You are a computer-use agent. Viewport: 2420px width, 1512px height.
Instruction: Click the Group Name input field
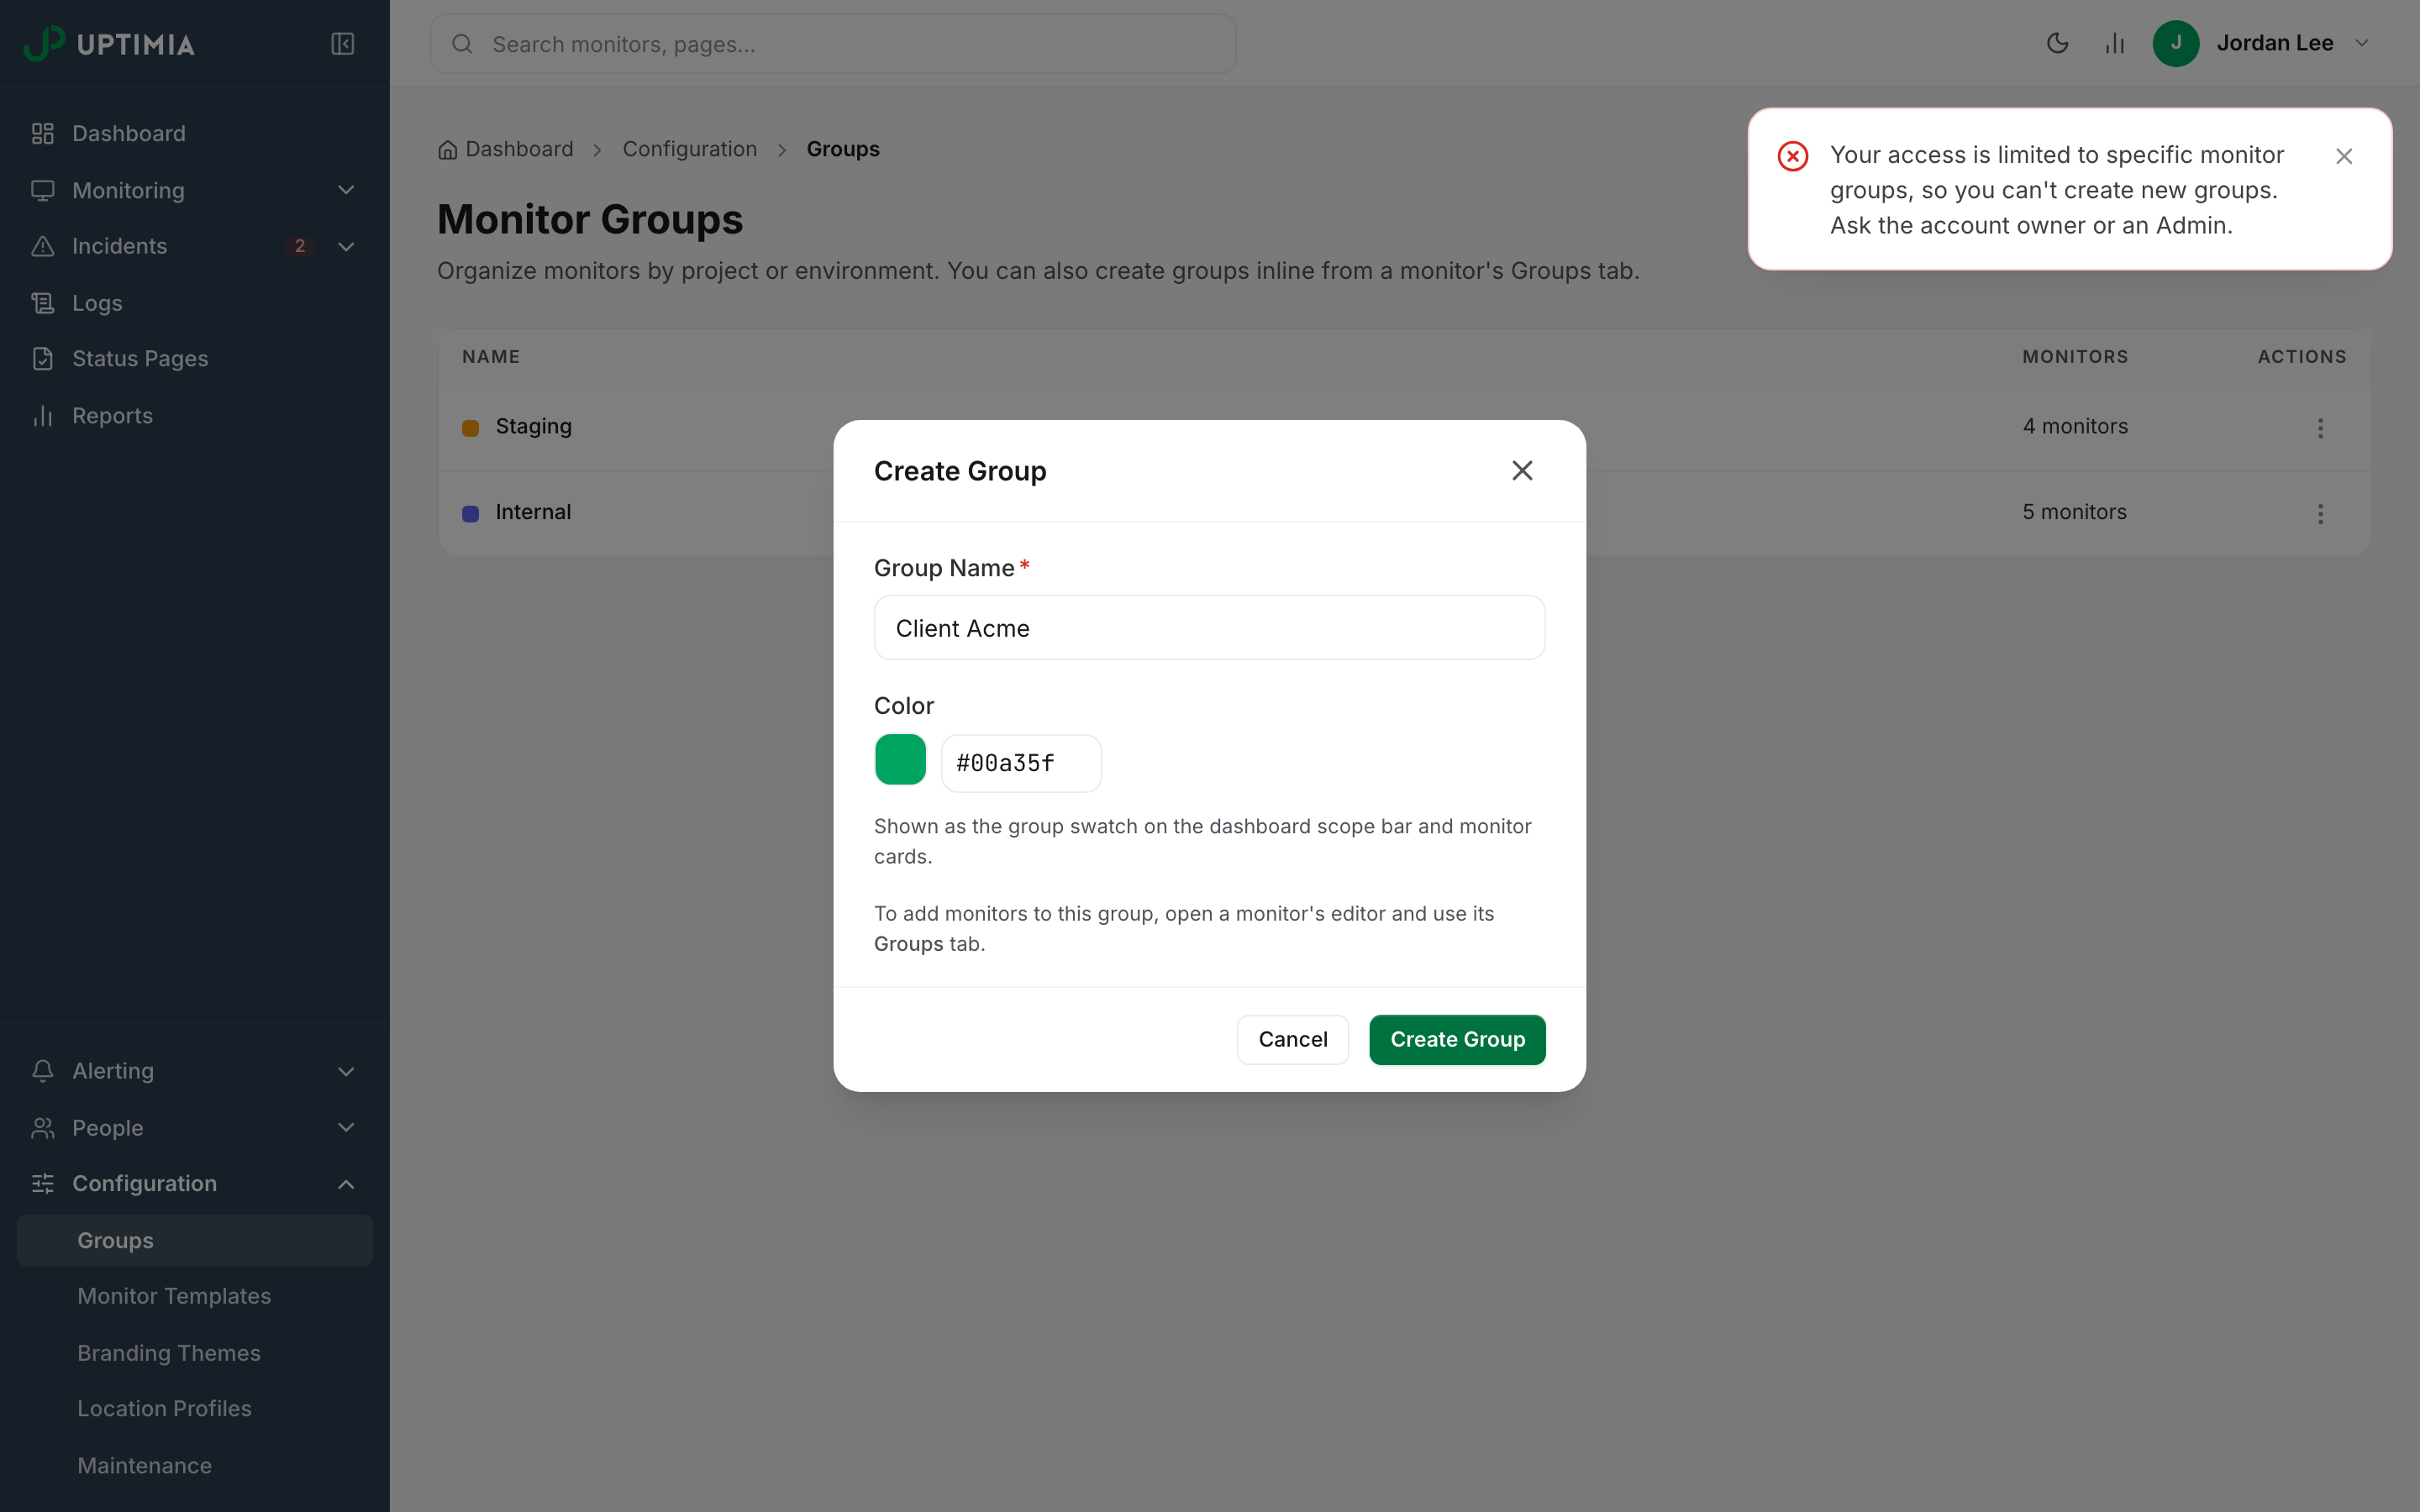coord(1209,628)
